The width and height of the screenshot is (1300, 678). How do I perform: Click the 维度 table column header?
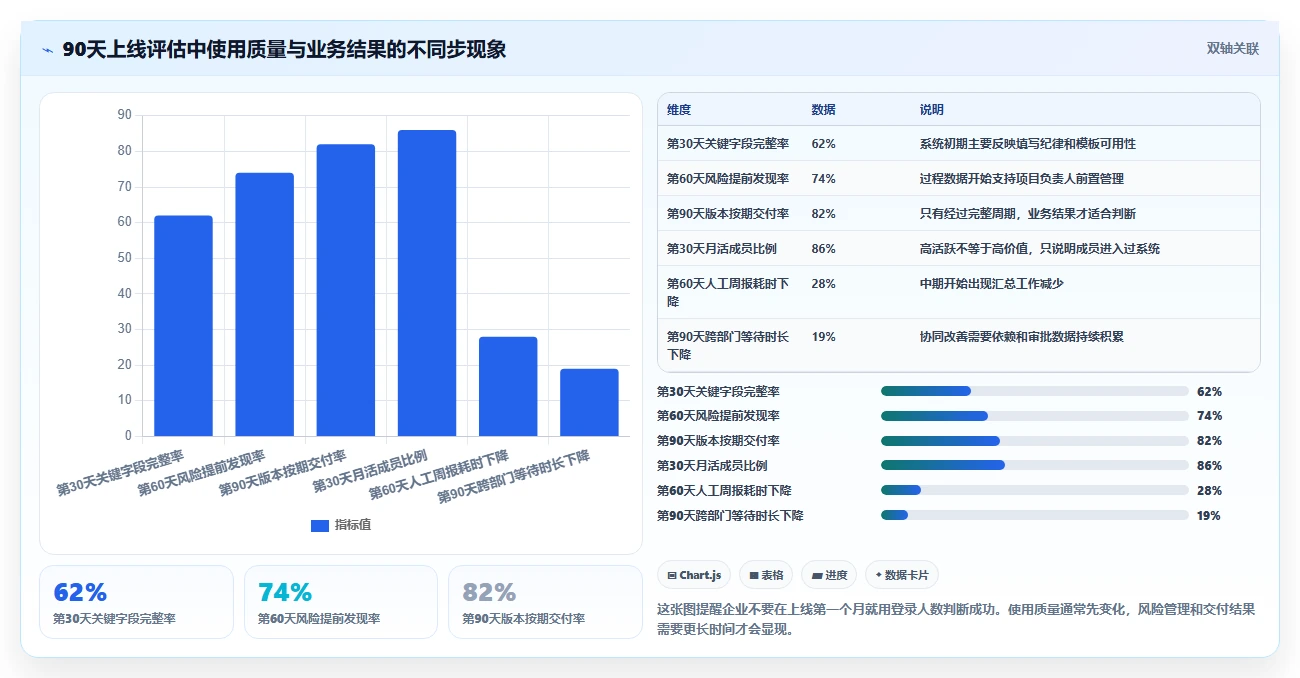[679, 110]
